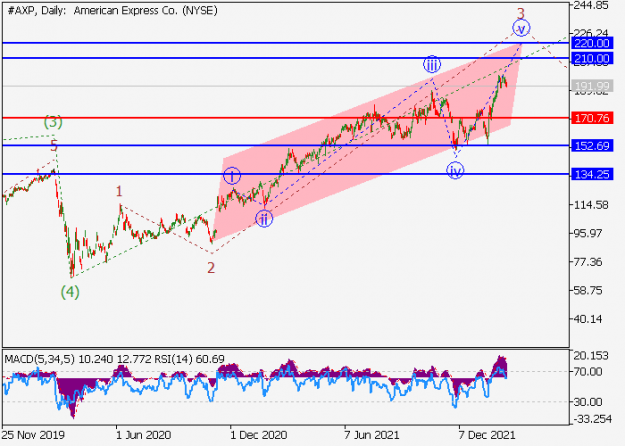Click the 58.75 price axis value
The image size is (625, 446).
588,290
